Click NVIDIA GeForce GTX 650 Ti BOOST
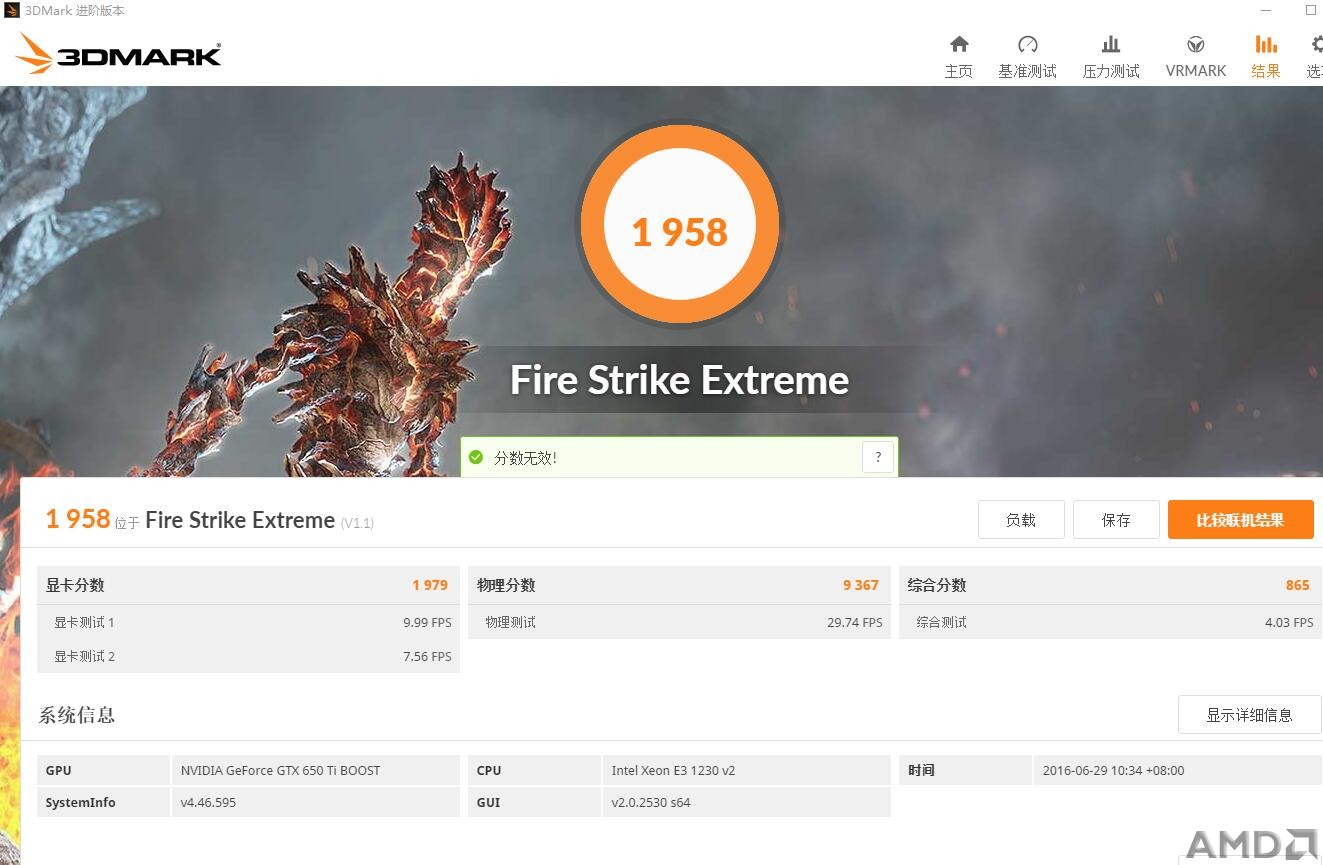This screenshot has height=865, width=1323. click(x=281, y=770)
